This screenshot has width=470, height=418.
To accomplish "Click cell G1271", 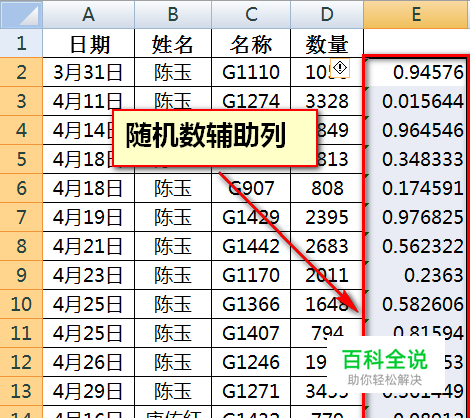I will pyautogui.click(x=251, y=391).
